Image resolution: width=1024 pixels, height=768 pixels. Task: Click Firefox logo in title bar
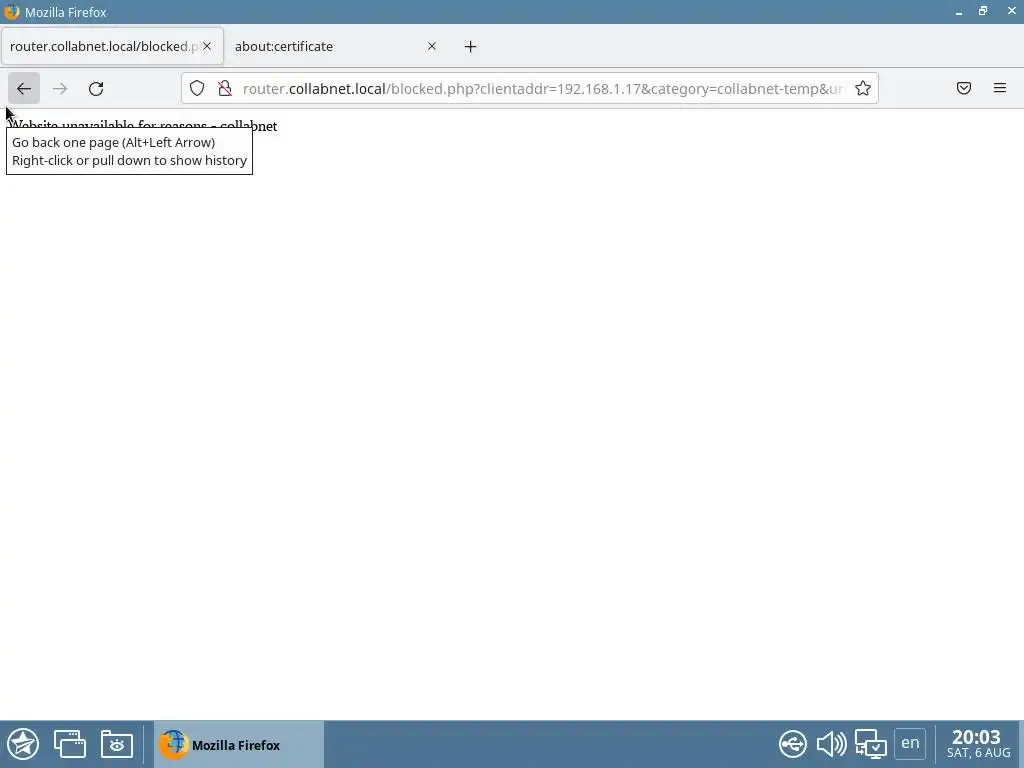point(12,12)
